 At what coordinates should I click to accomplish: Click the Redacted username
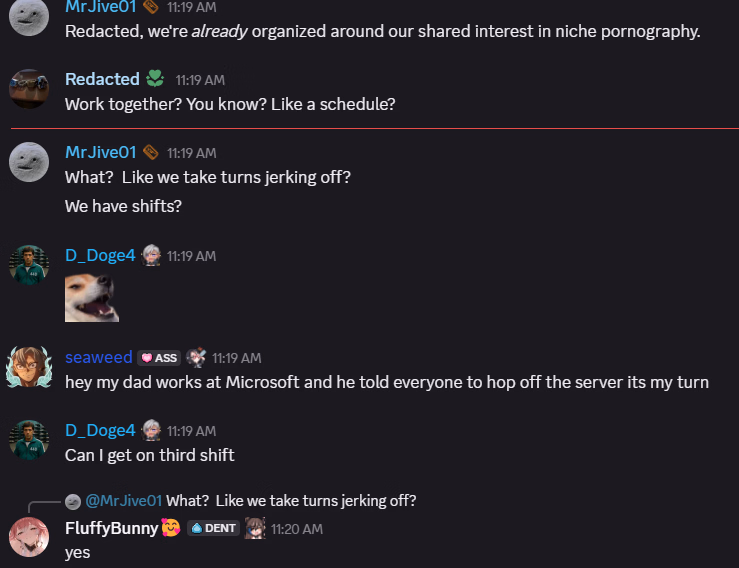102,79
